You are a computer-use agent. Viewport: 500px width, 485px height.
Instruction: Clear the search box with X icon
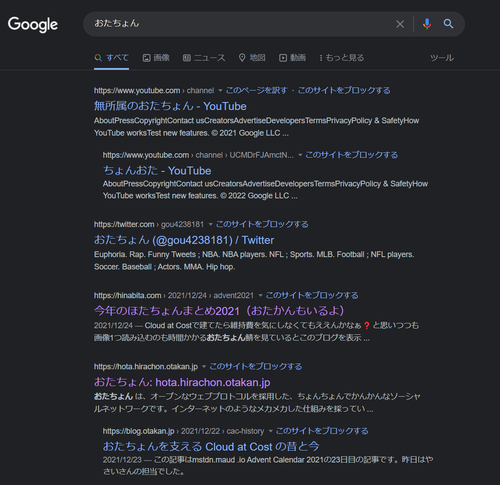400,24
